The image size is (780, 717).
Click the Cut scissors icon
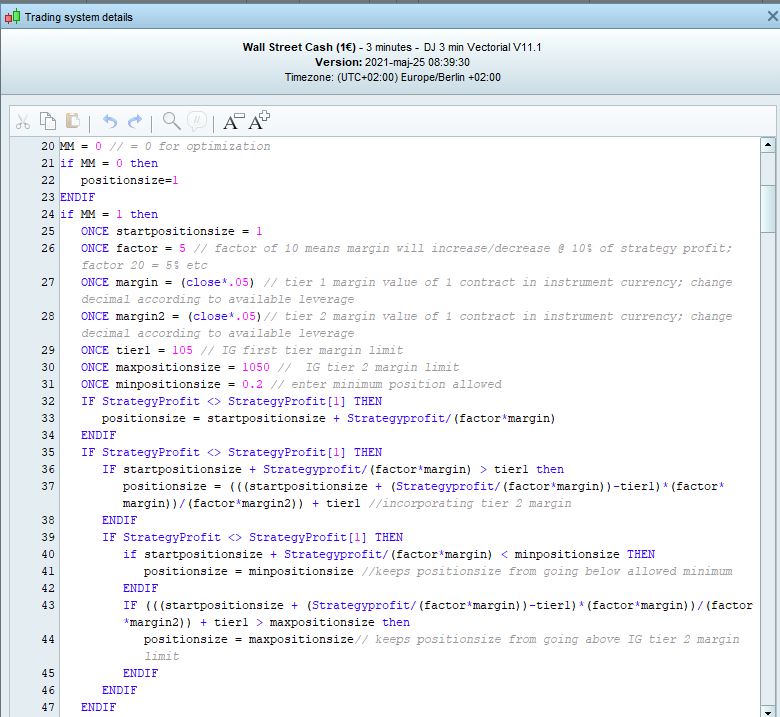pyautogui.click(x=22, y=121)
